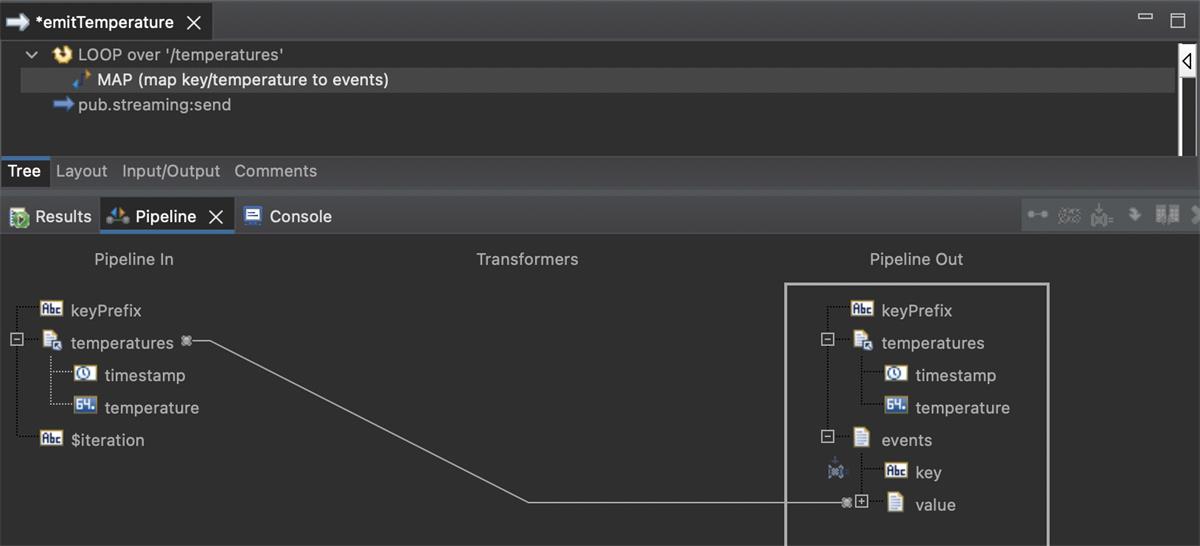Open the Console view tab
Image resolution: width=1200 pixels, height=546 pixels.
point(288,216)
